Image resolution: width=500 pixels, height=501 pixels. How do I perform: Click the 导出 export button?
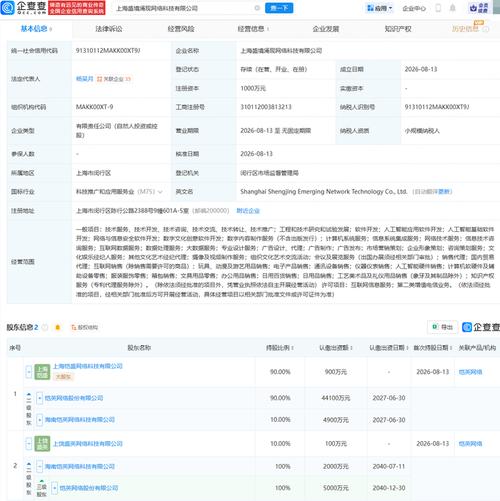click(442, 327)
